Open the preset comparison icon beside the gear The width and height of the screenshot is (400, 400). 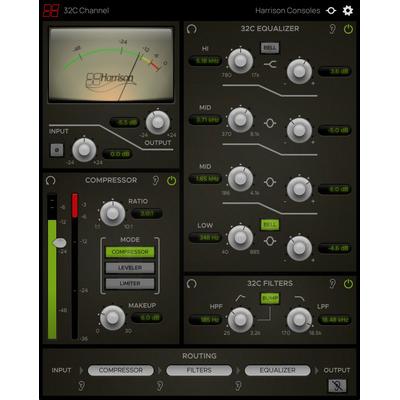coord(331,11)
